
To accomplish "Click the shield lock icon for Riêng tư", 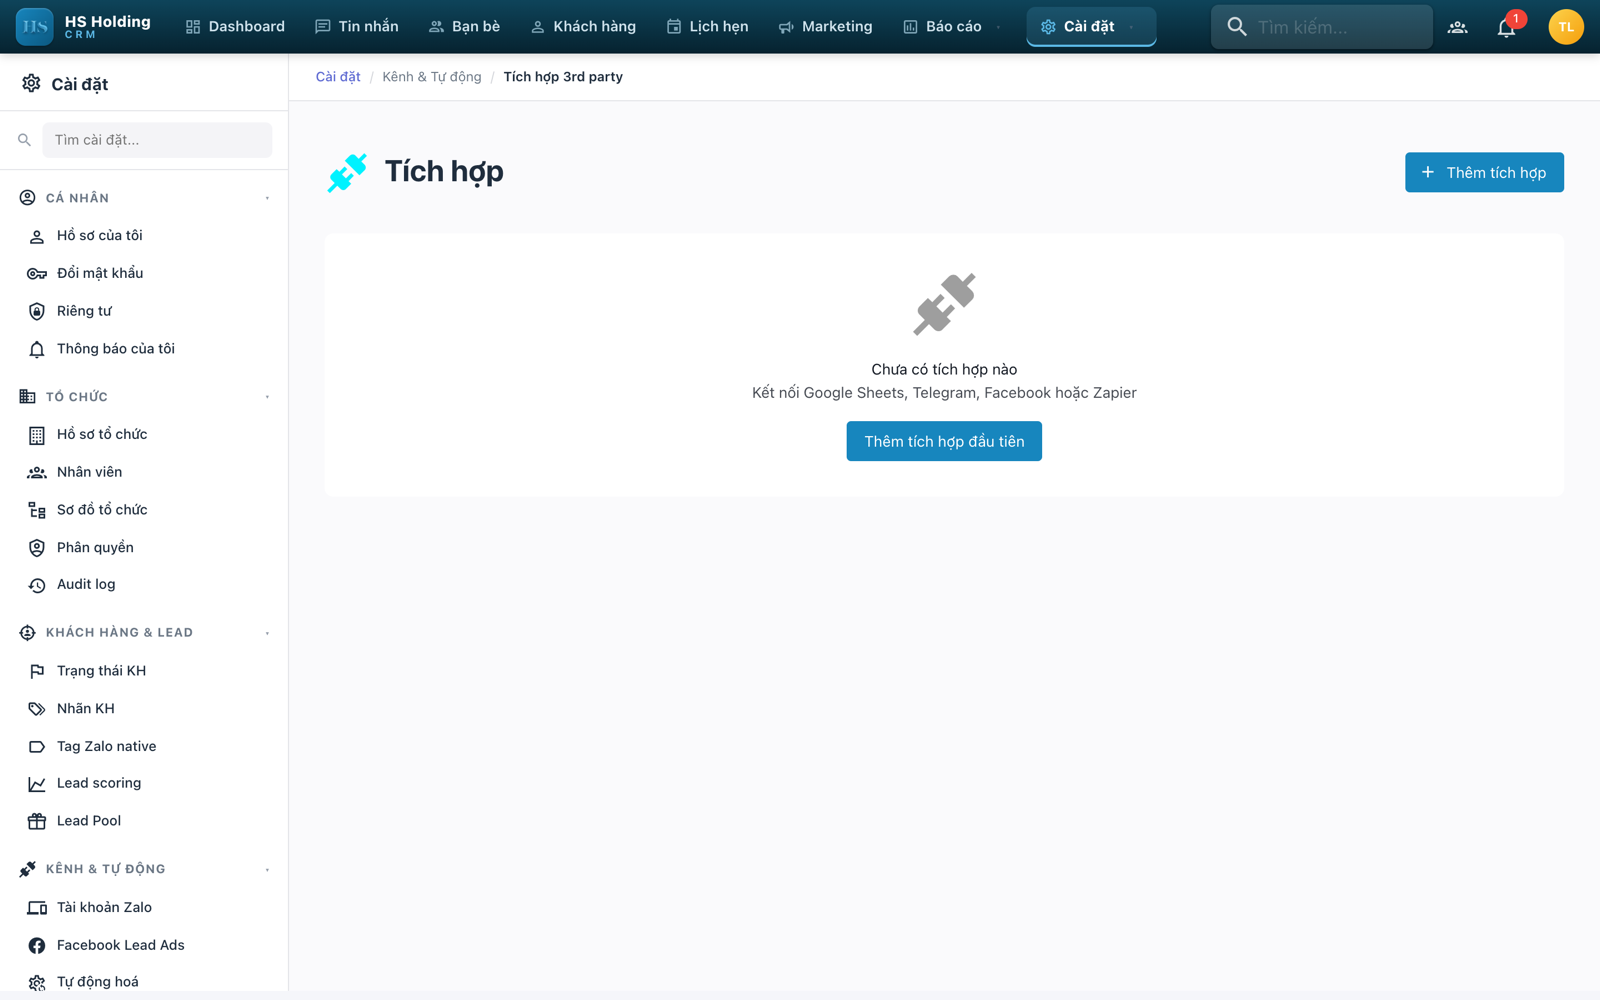I will [37, 311].
